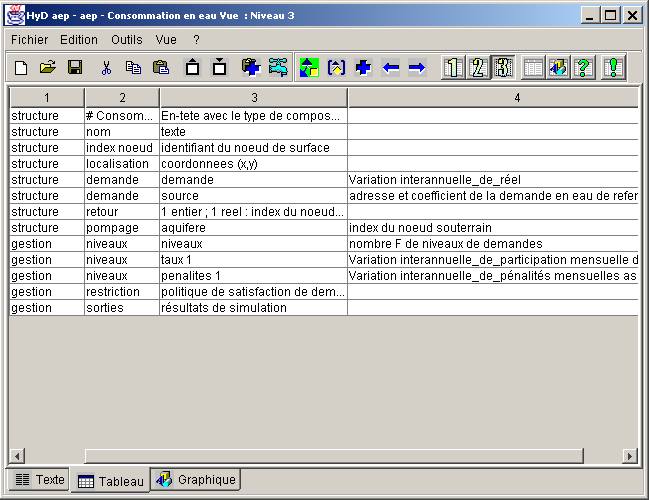Select 'politique de satisfaction de dem...' cell
The image size is (649, 500).
pyautogui.click(x=253, y=292)
